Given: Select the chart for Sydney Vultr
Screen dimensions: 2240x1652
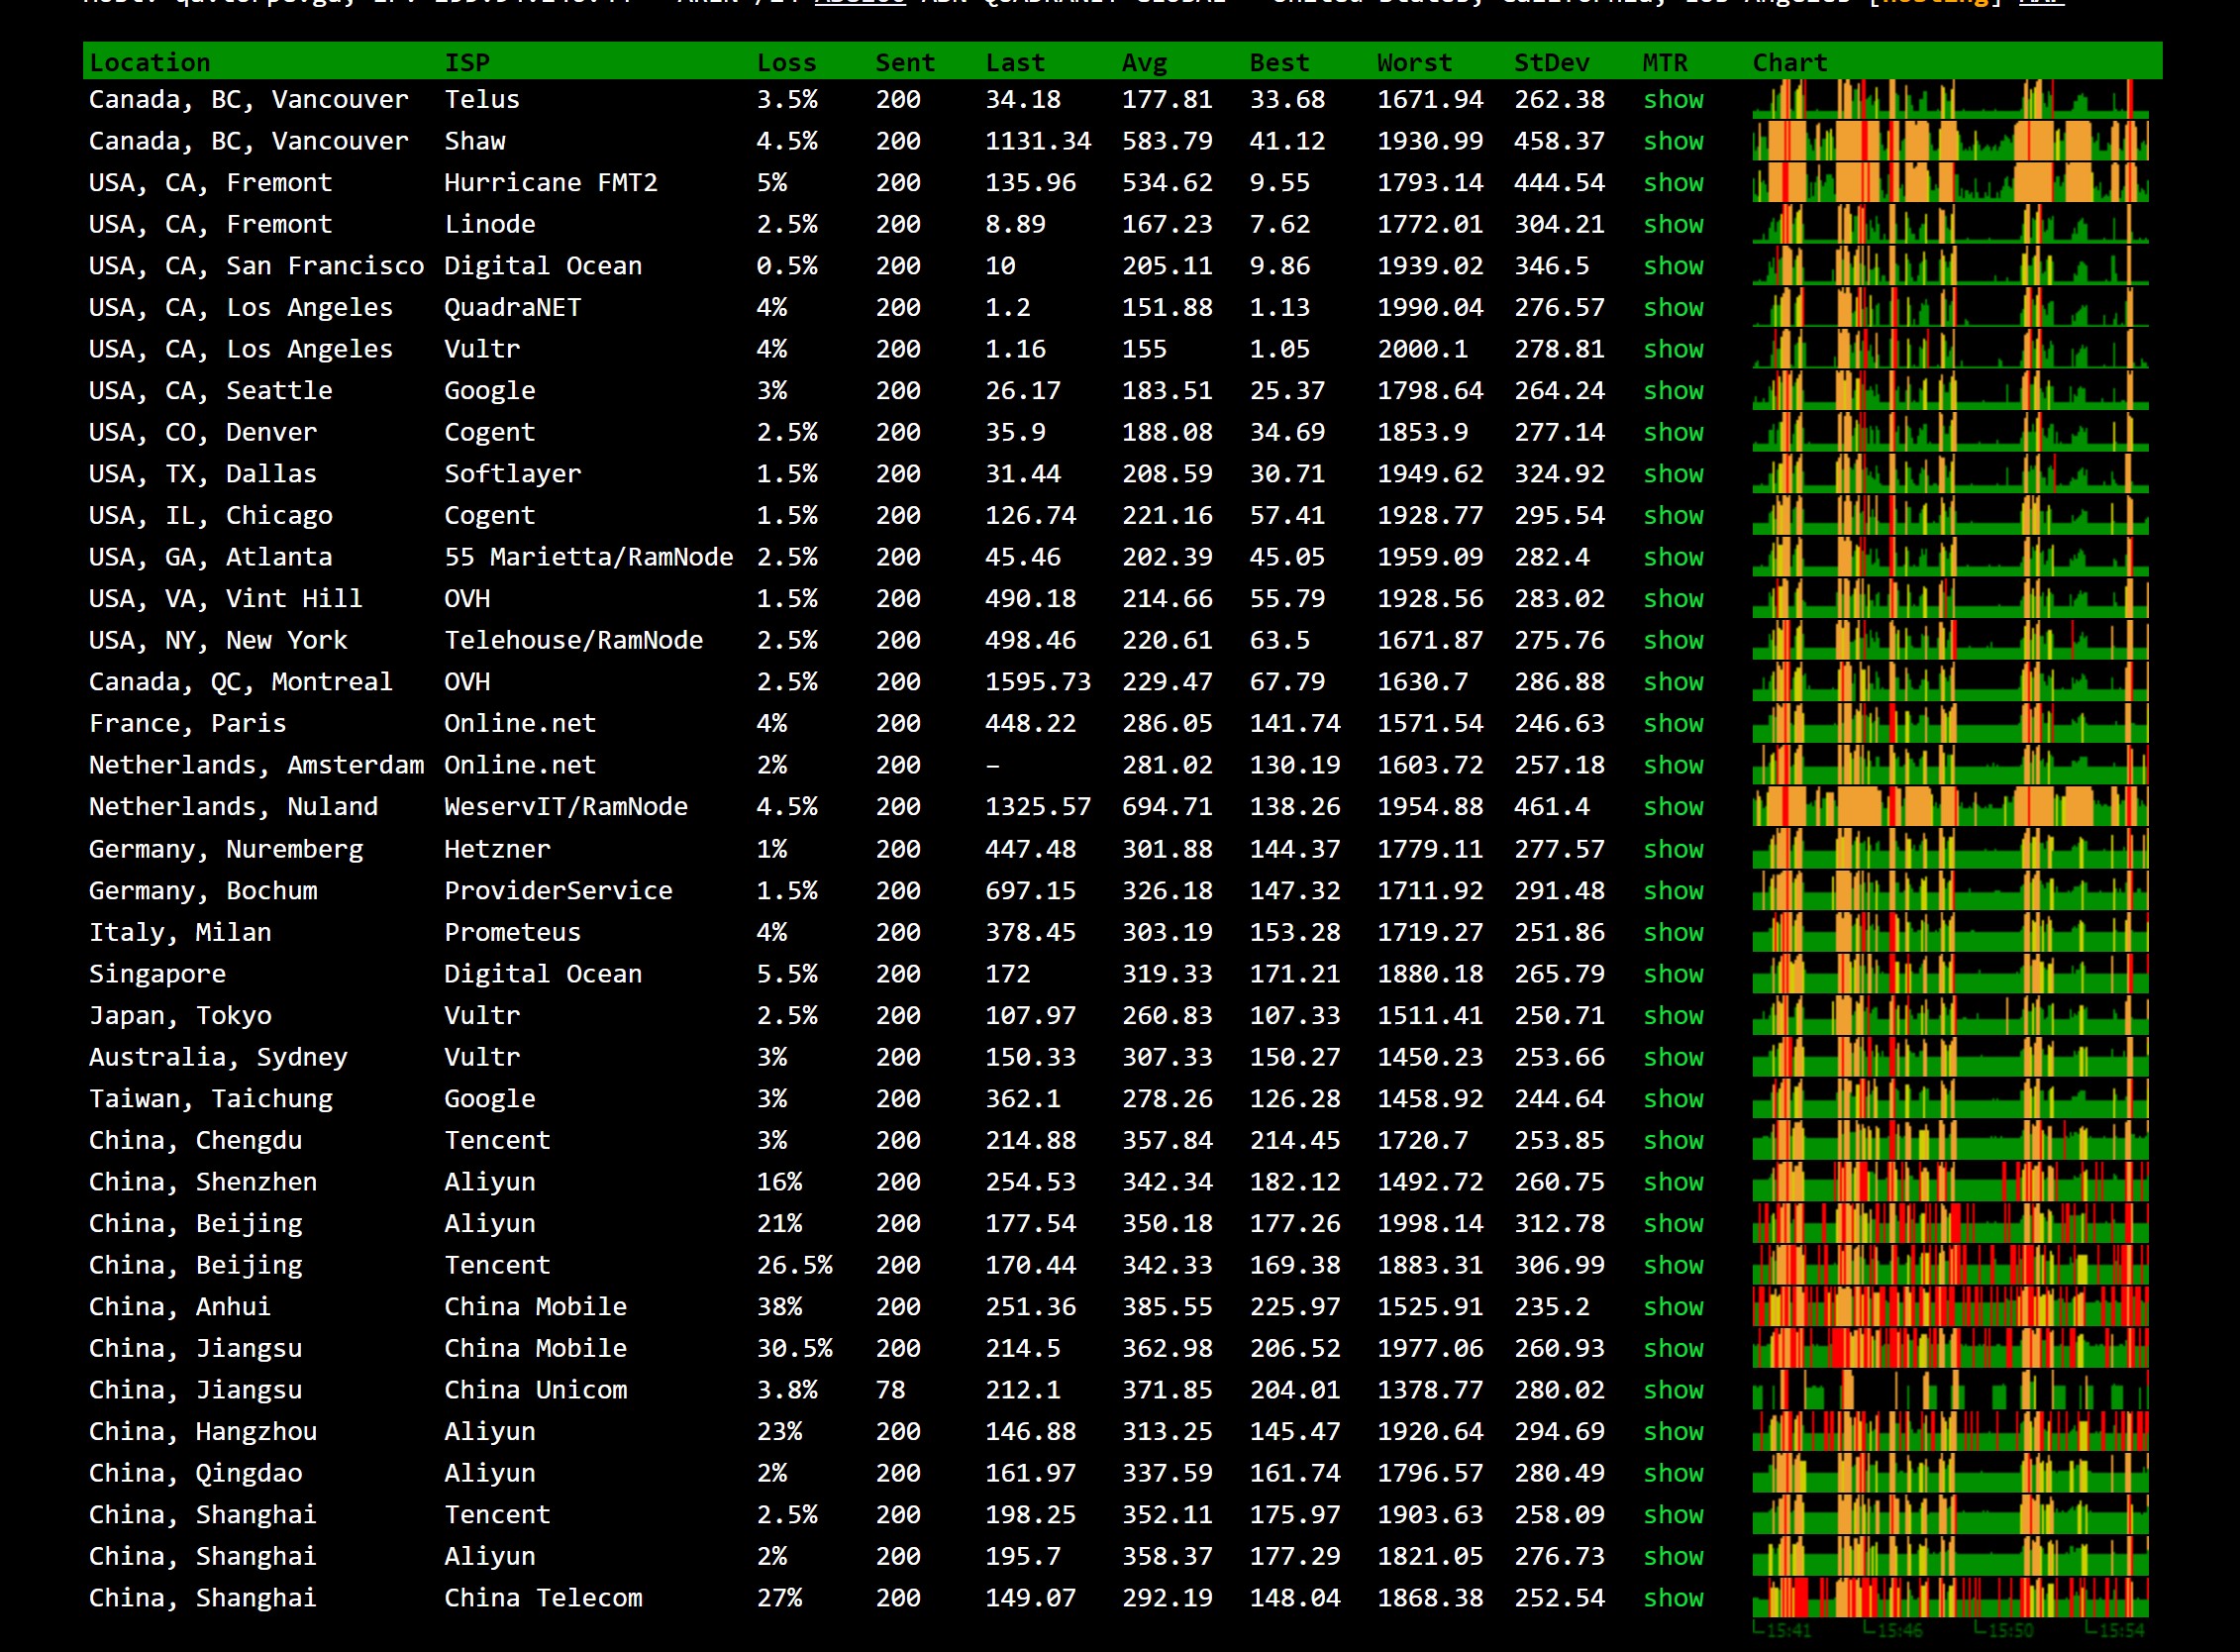Looking at the screenshot, I should point(1949,1057).
